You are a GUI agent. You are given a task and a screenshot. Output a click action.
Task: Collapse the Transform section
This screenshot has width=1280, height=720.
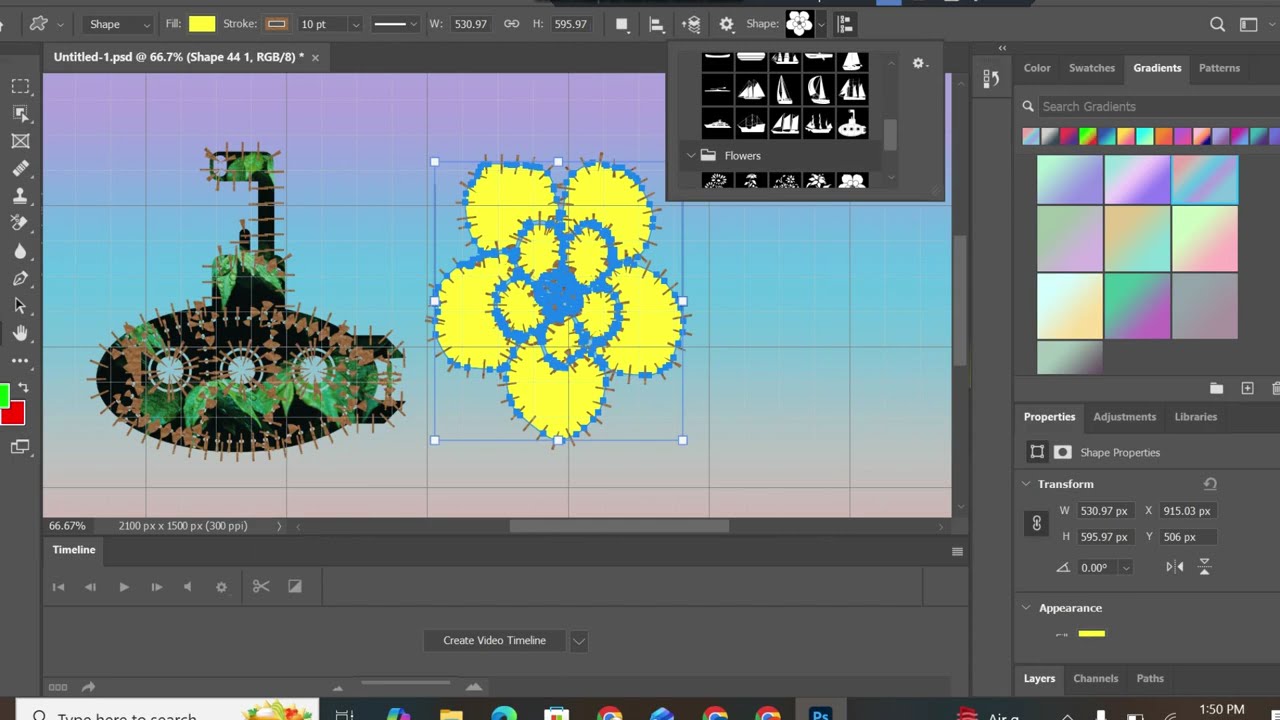click(1026, 484)
